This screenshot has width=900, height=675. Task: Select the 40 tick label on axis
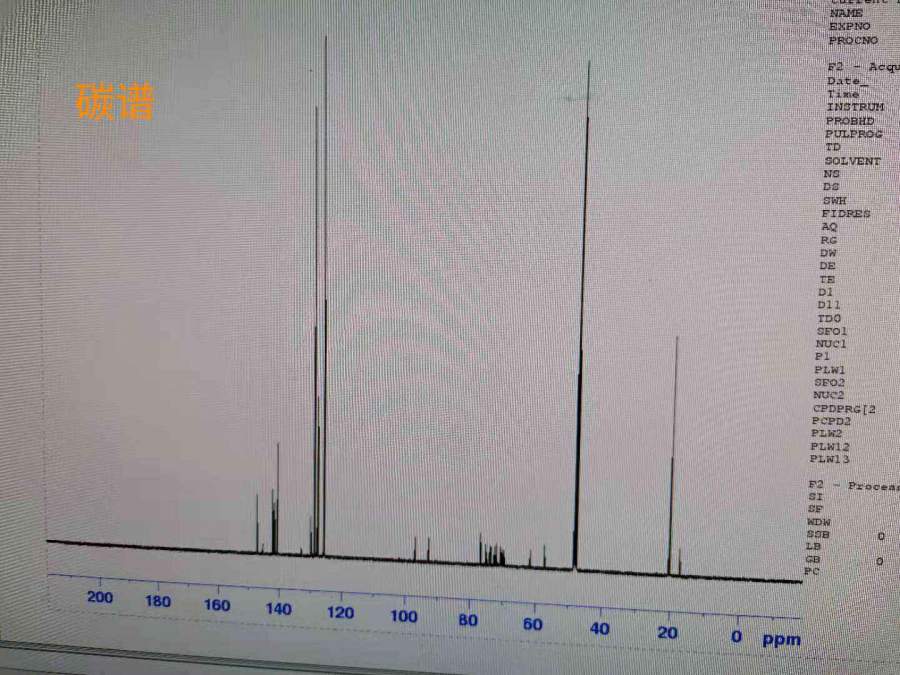(x=599, y=629)
